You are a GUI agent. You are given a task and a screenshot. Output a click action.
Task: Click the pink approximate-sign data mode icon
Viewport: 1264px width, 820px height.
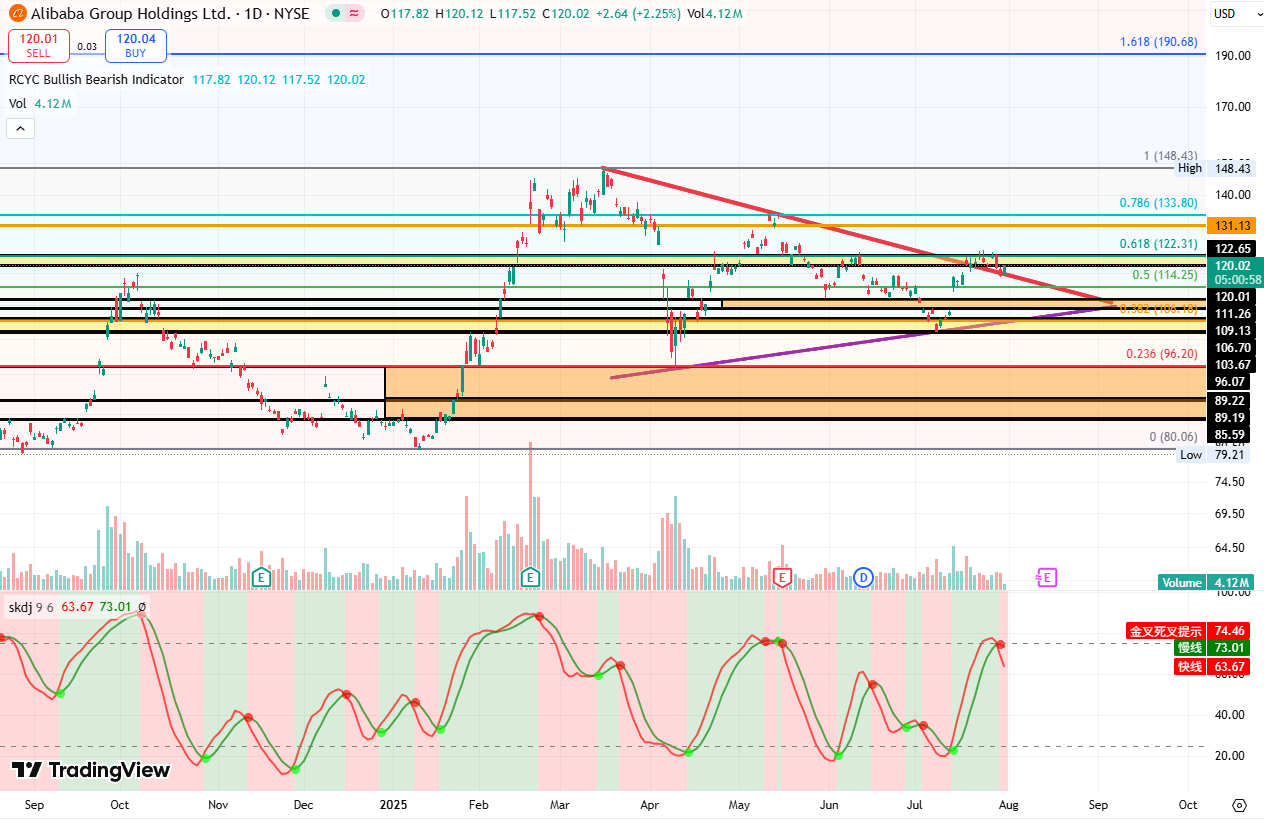pyautogui.click(x=354, y=14)
